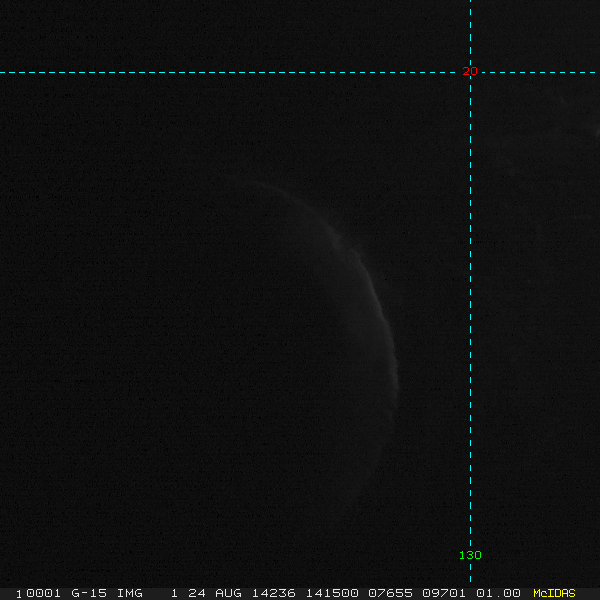
Task: Click the IMG label in status bar
Action: [129, 593]
